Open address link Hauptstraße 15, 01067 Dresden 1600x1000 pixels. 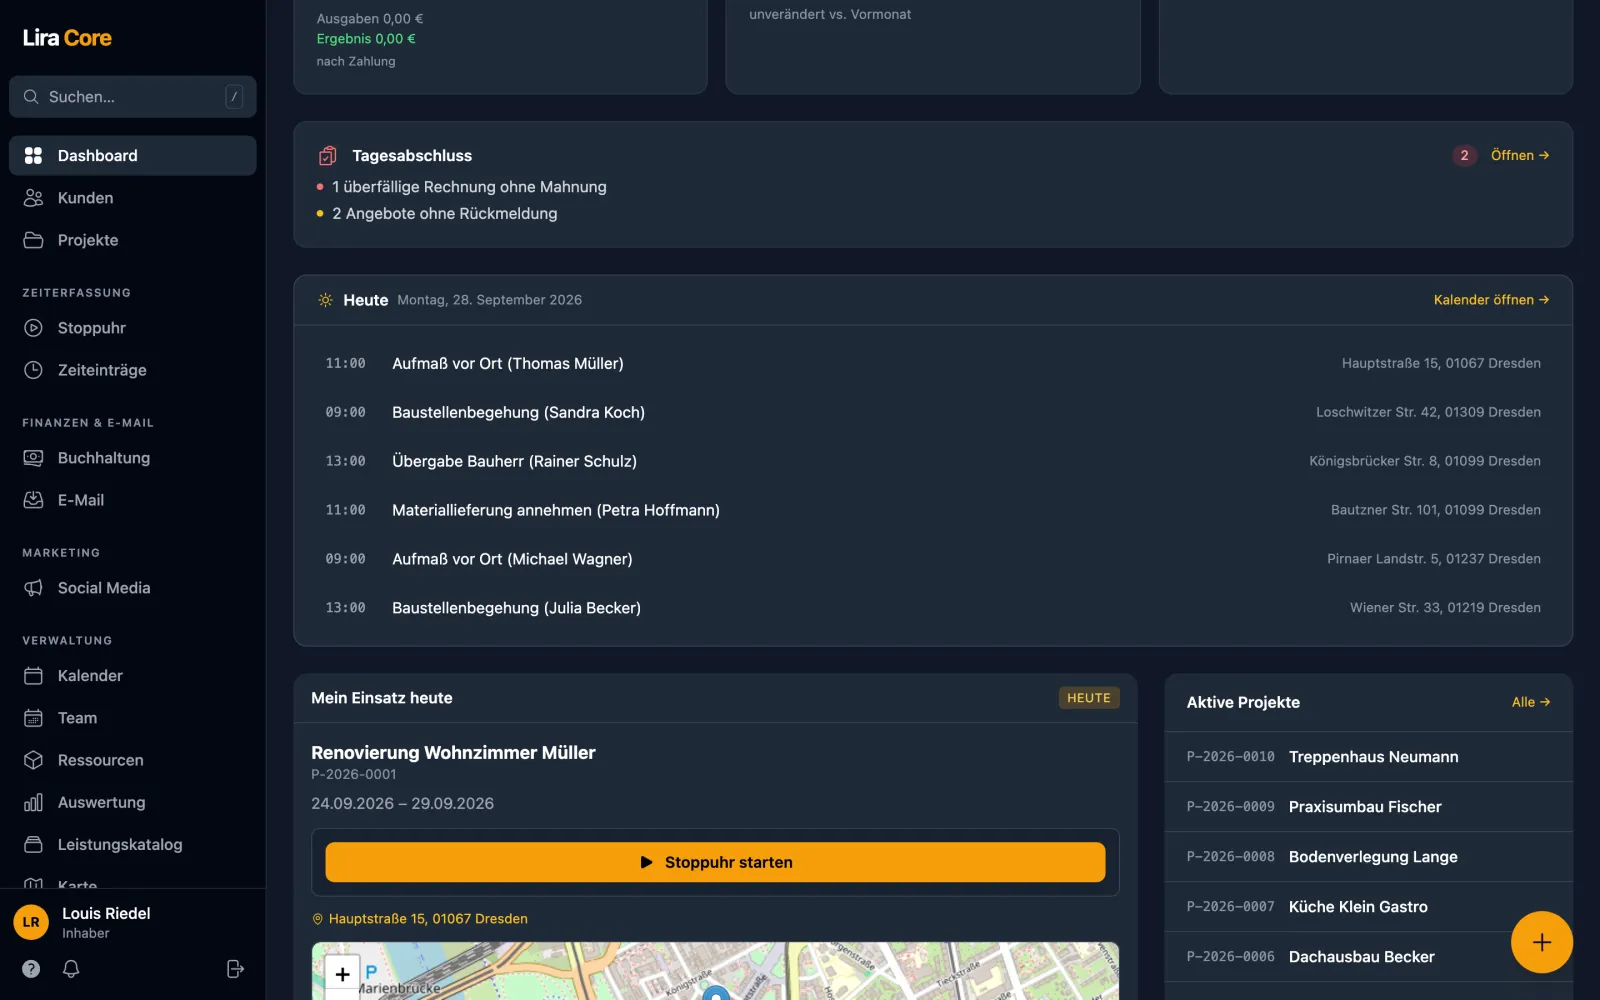tap(420, 919)
